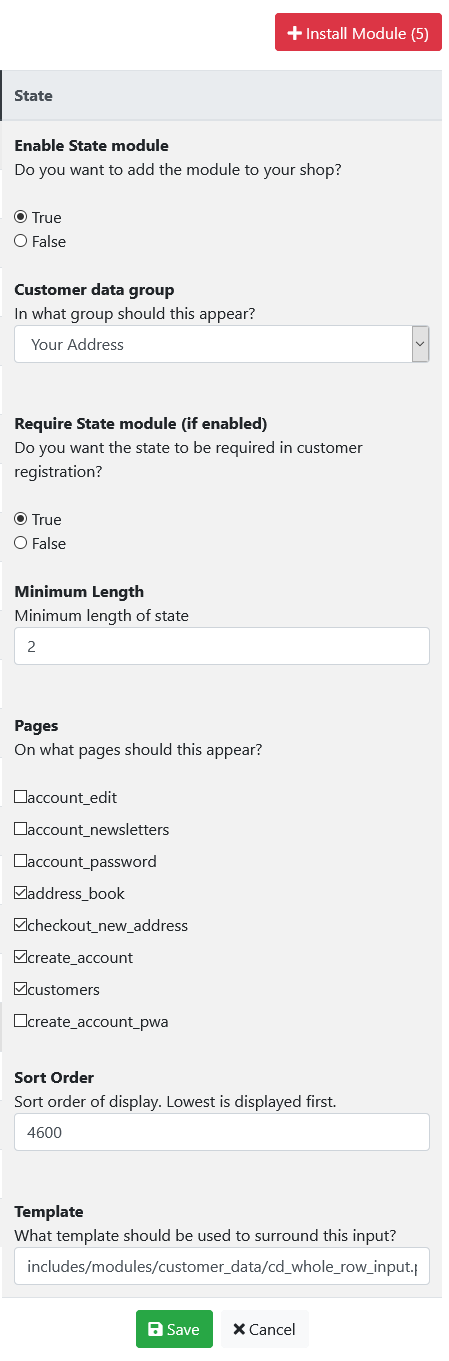The image size is (449, 1361).
Task: Click the Template path input field
Action: (x=222, y=1265)
